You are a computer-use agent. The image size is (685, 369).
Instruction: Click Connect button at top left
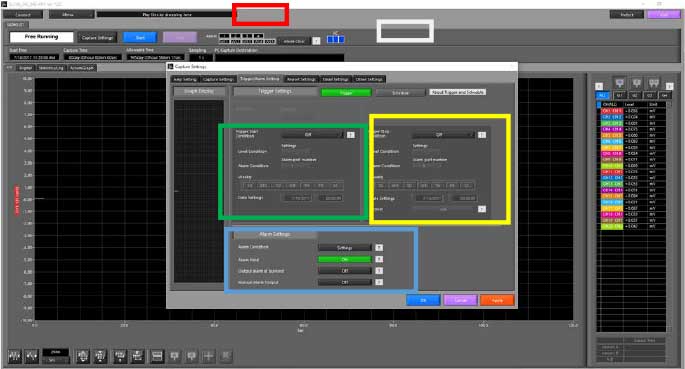(x=23, y=14)
